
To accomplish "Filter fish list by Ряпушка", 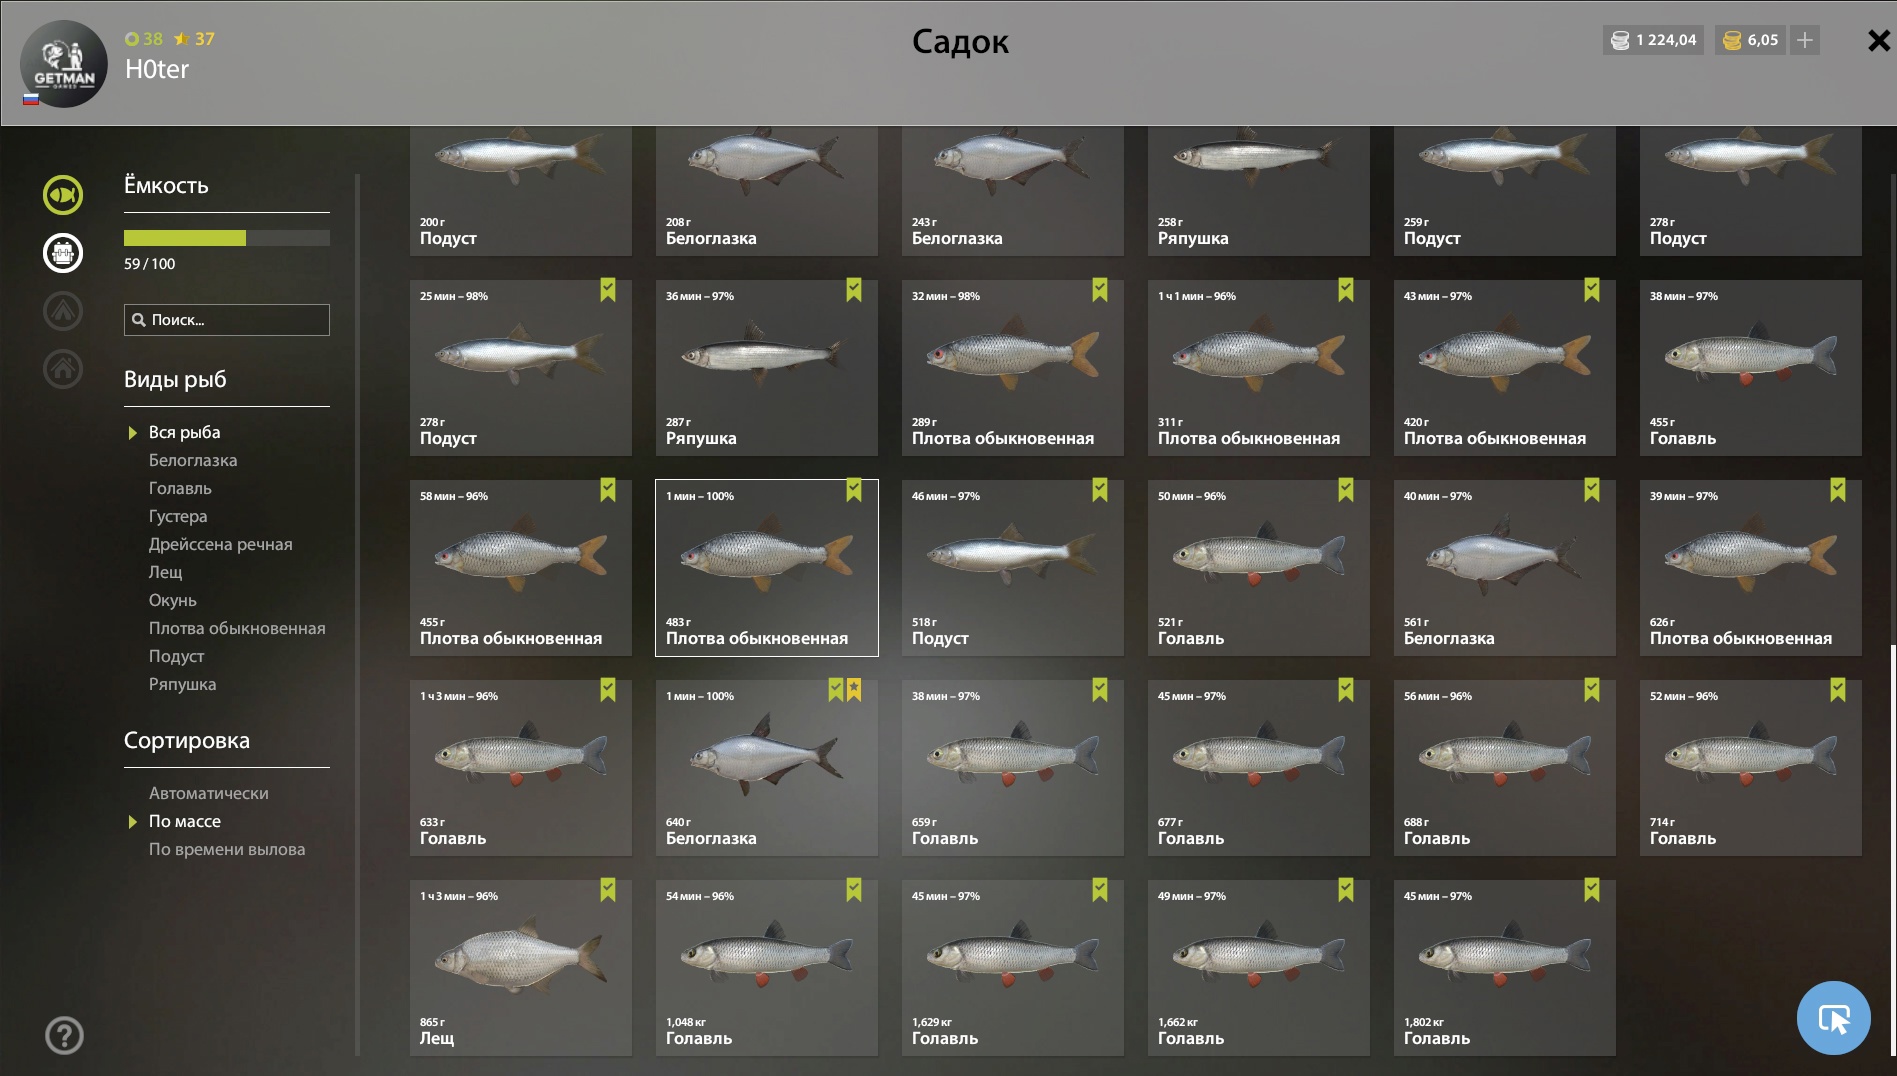I will (x=182, y=684).
